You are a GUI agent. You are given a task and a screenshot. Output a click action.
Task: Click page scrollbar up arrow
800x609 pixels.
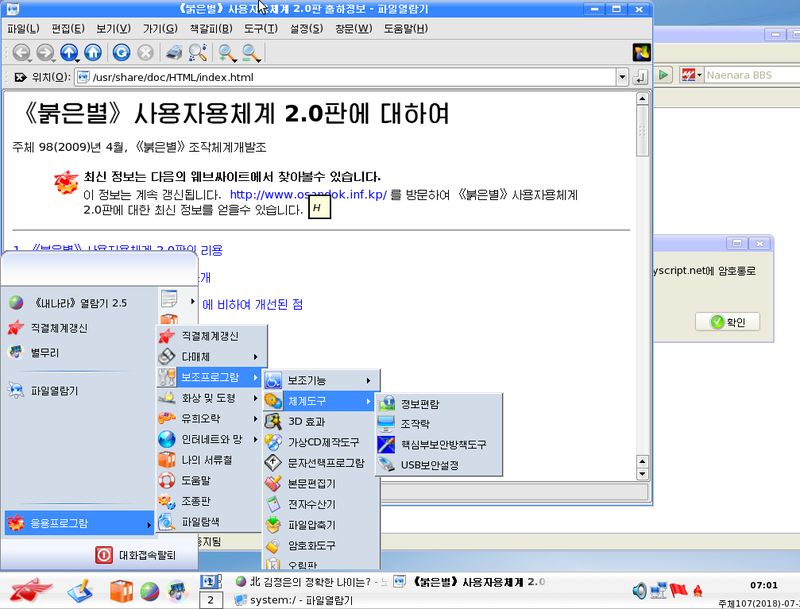tap(642, 98)
